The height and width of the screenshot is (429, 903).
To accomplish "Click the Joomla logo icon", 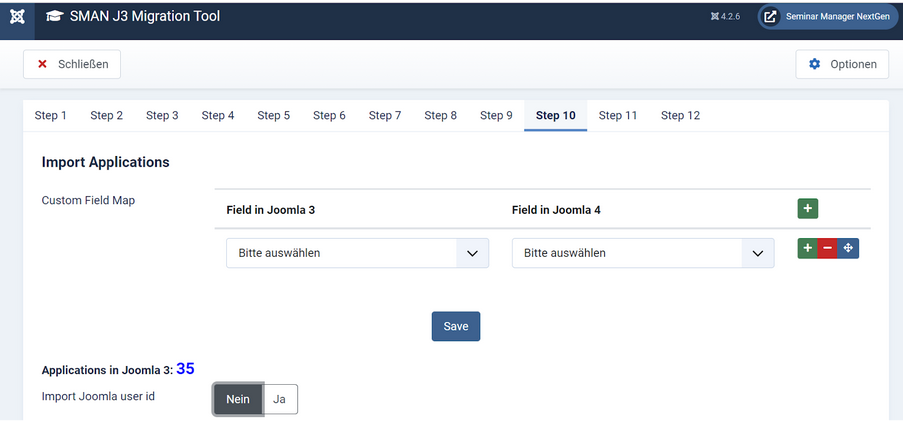I will [x=16, y=17].
